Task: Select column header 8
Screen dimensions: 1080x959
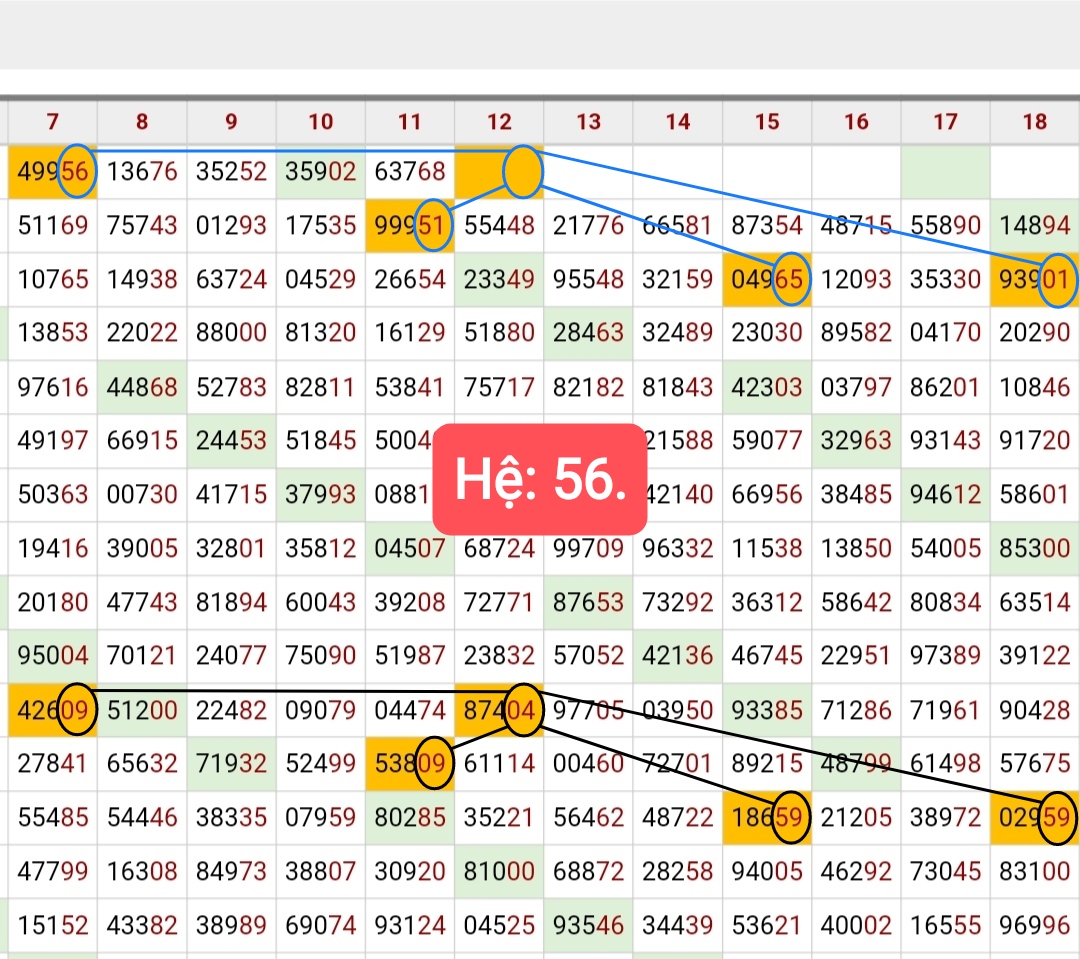Action: coord(142,122)
